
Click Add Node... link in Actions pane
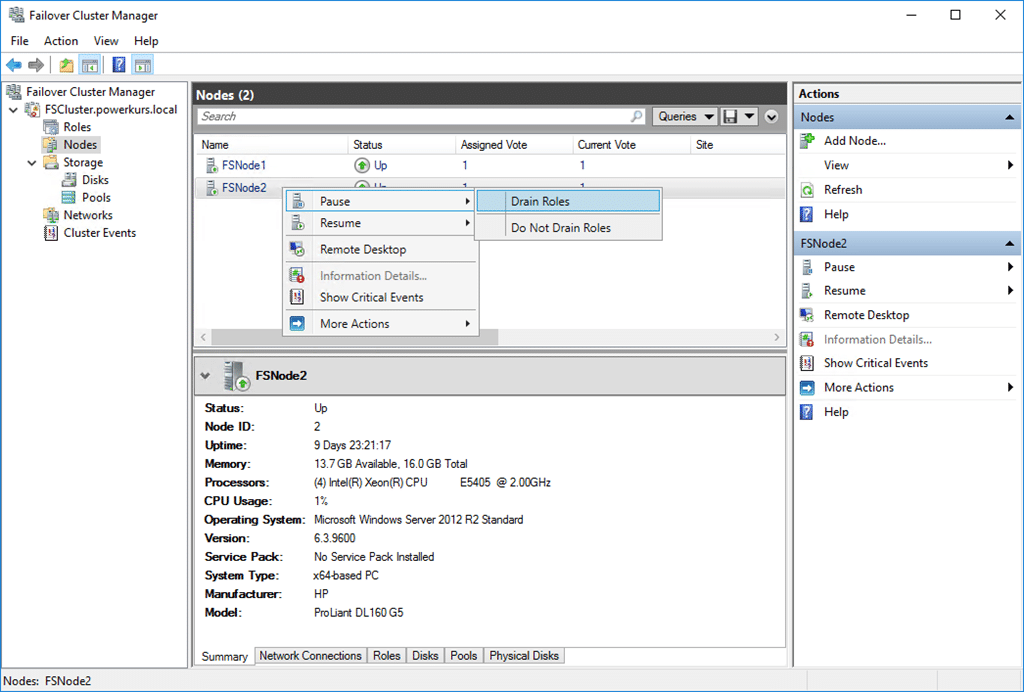coord(855,140)
